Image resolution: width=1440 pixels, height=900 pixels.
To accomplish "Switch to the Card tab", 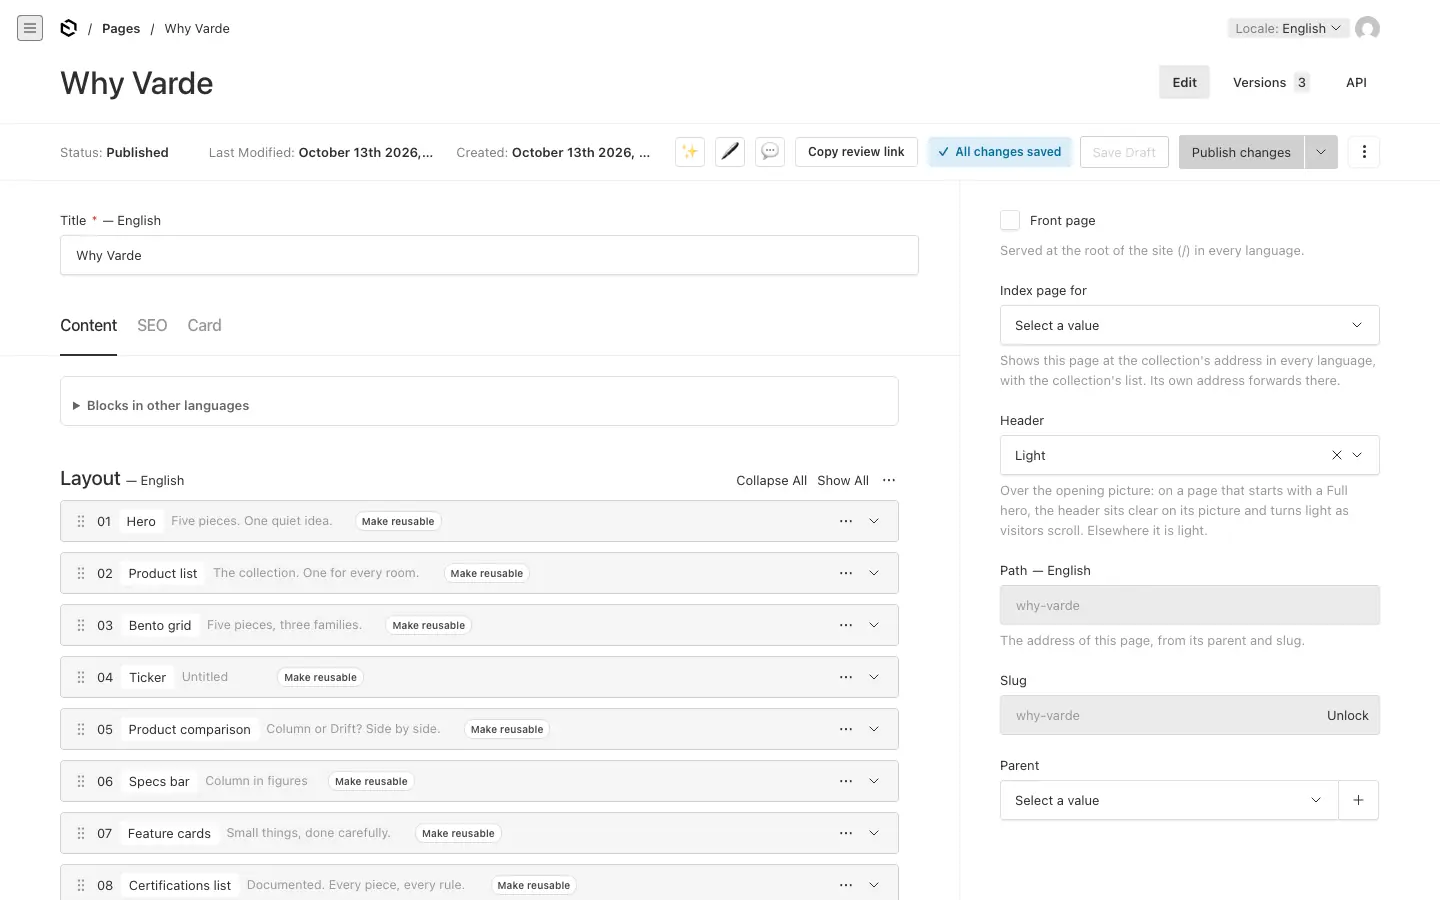I will coord(204,325).
